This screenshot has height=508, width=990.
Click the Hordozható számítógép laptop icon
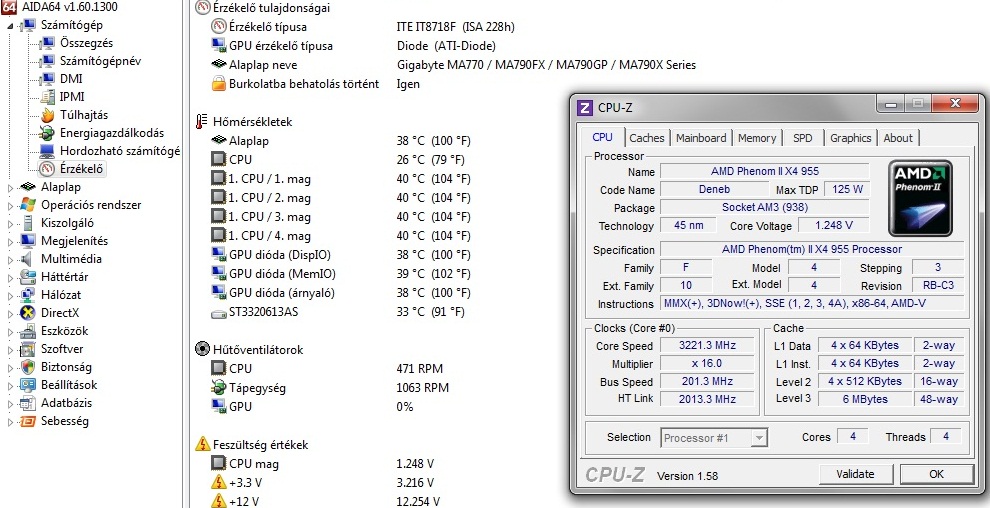pyautogui.click(x=47, y=151)
